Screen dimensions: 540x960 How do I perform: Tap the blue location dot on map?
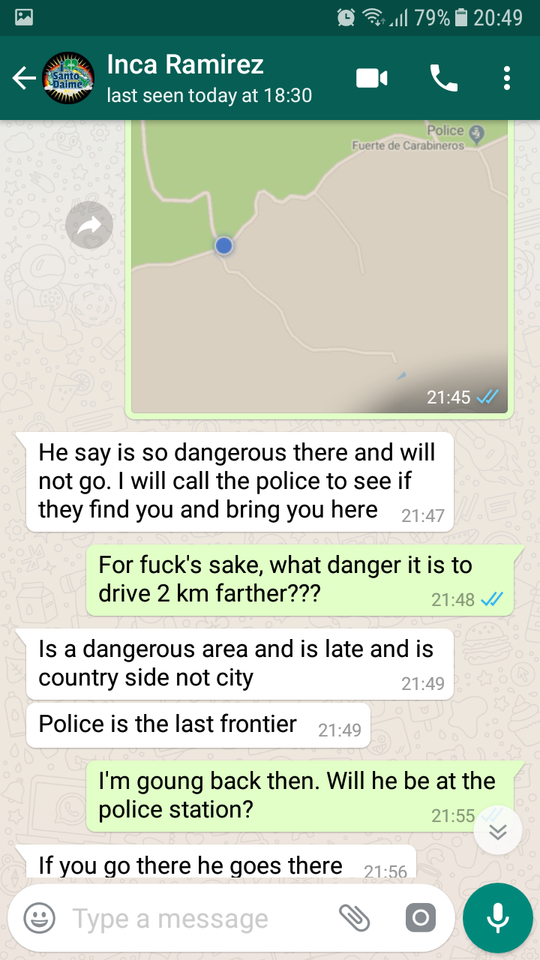click(x=224, y=246)
